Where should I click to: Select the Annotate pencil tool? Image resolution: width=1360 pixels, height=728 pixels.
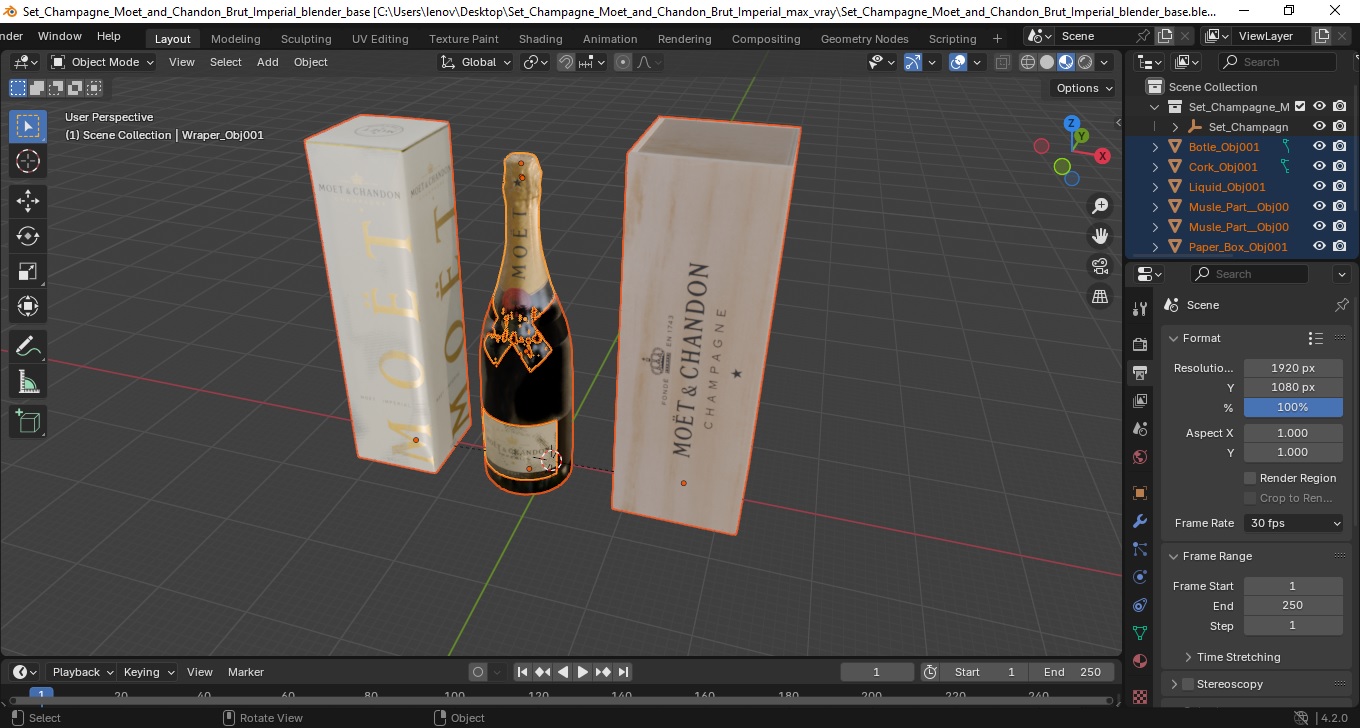[x=28, y=347]
